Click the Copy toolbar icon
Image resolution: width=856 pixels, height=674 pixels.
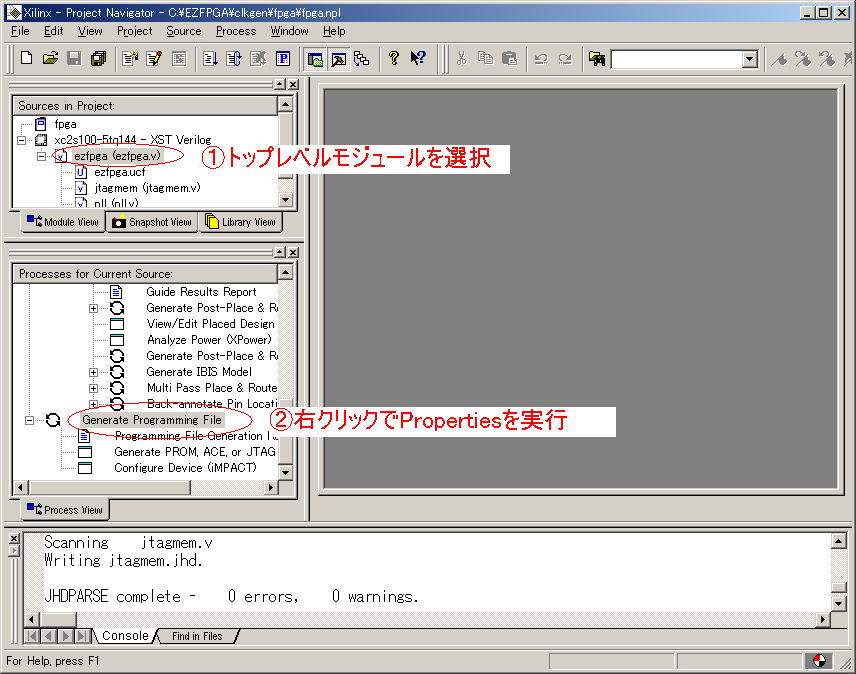[485, 58]
